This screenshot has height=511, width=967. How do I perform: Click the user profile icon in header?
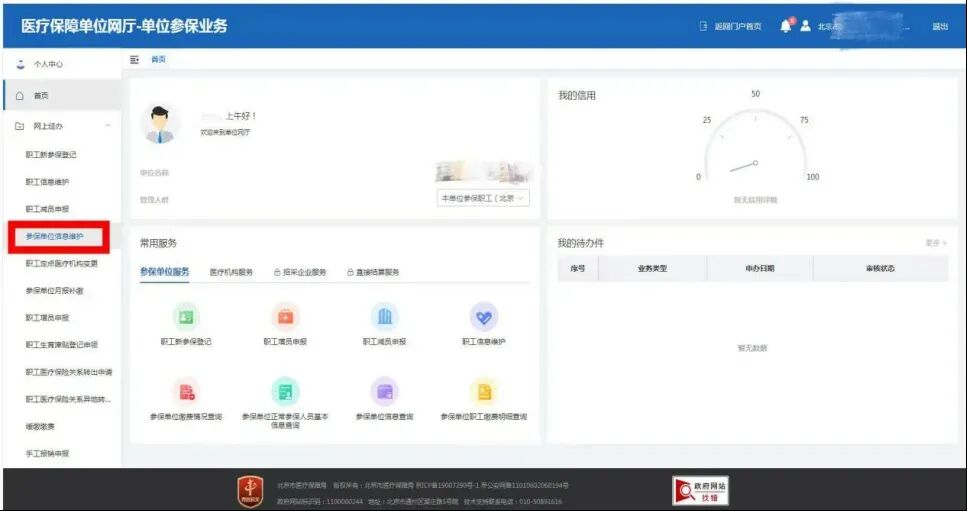click(805, 26)
